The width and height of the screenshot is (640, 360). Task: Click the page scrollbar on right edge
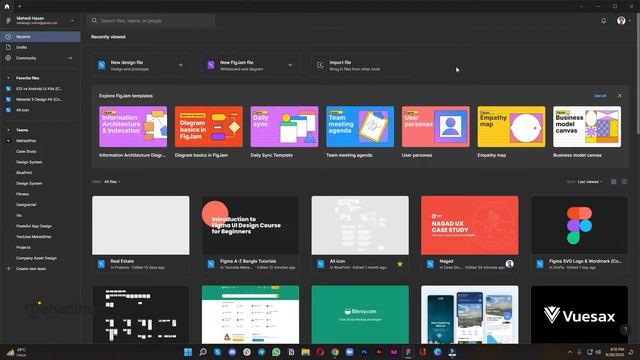[x=638, y=73]
